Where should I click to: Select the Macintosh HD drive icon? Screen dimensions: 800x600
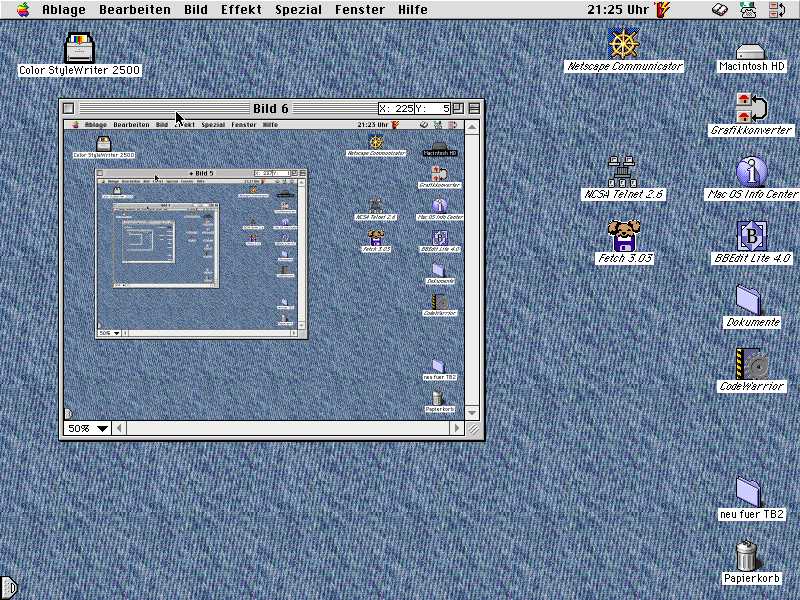(750, 51)
